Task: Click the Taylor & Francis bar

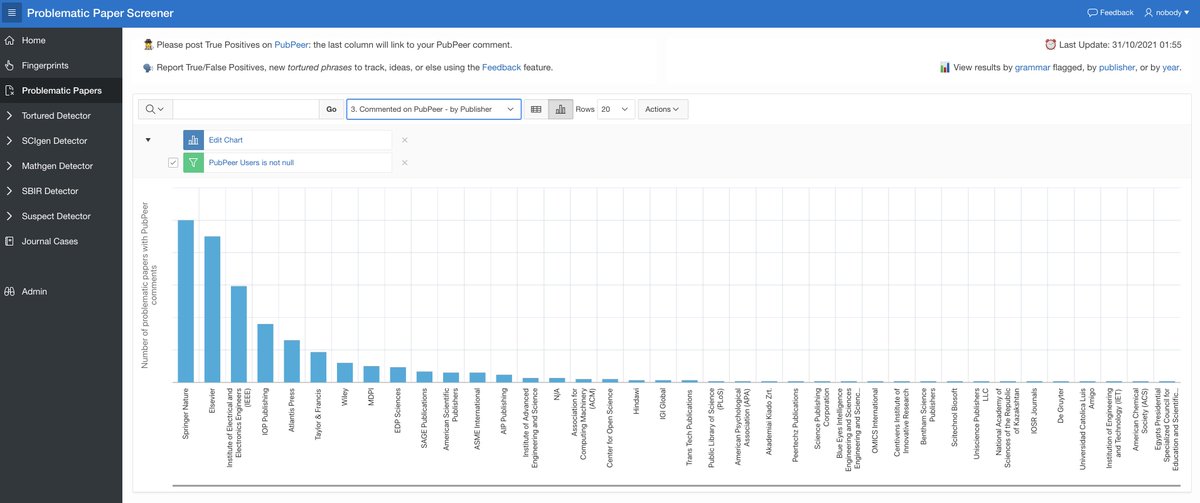Action: click(x=318, y=367)
